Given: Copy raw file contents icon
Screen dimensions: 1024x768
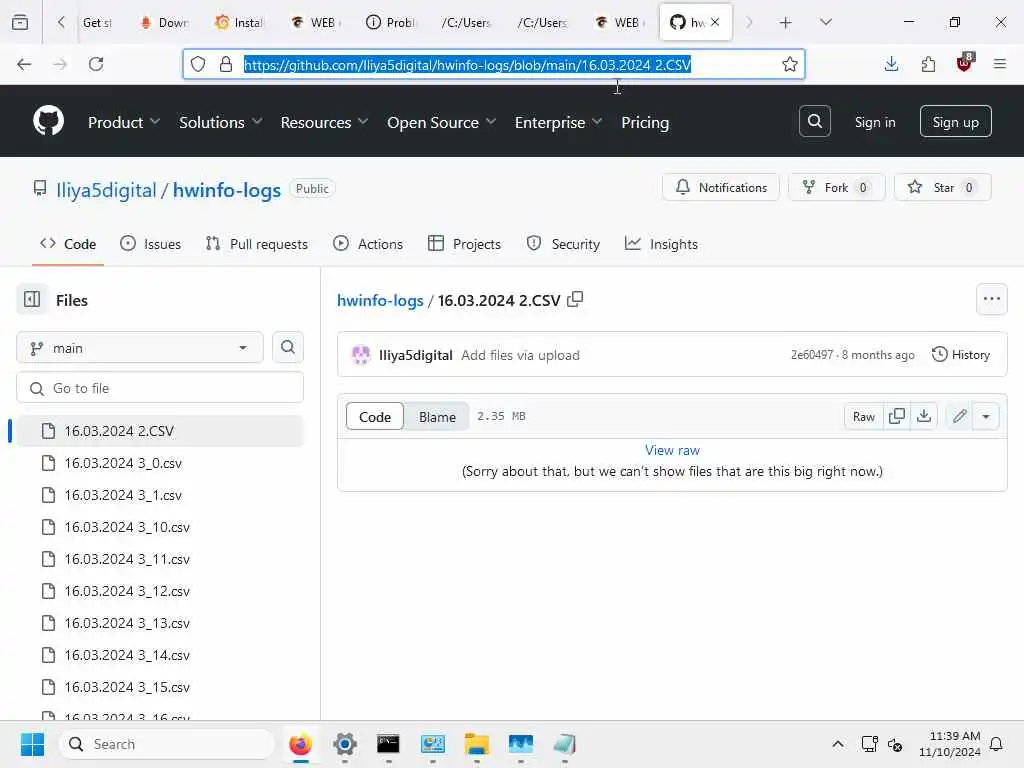Looking at the screenshot, I should pos(897,416).
